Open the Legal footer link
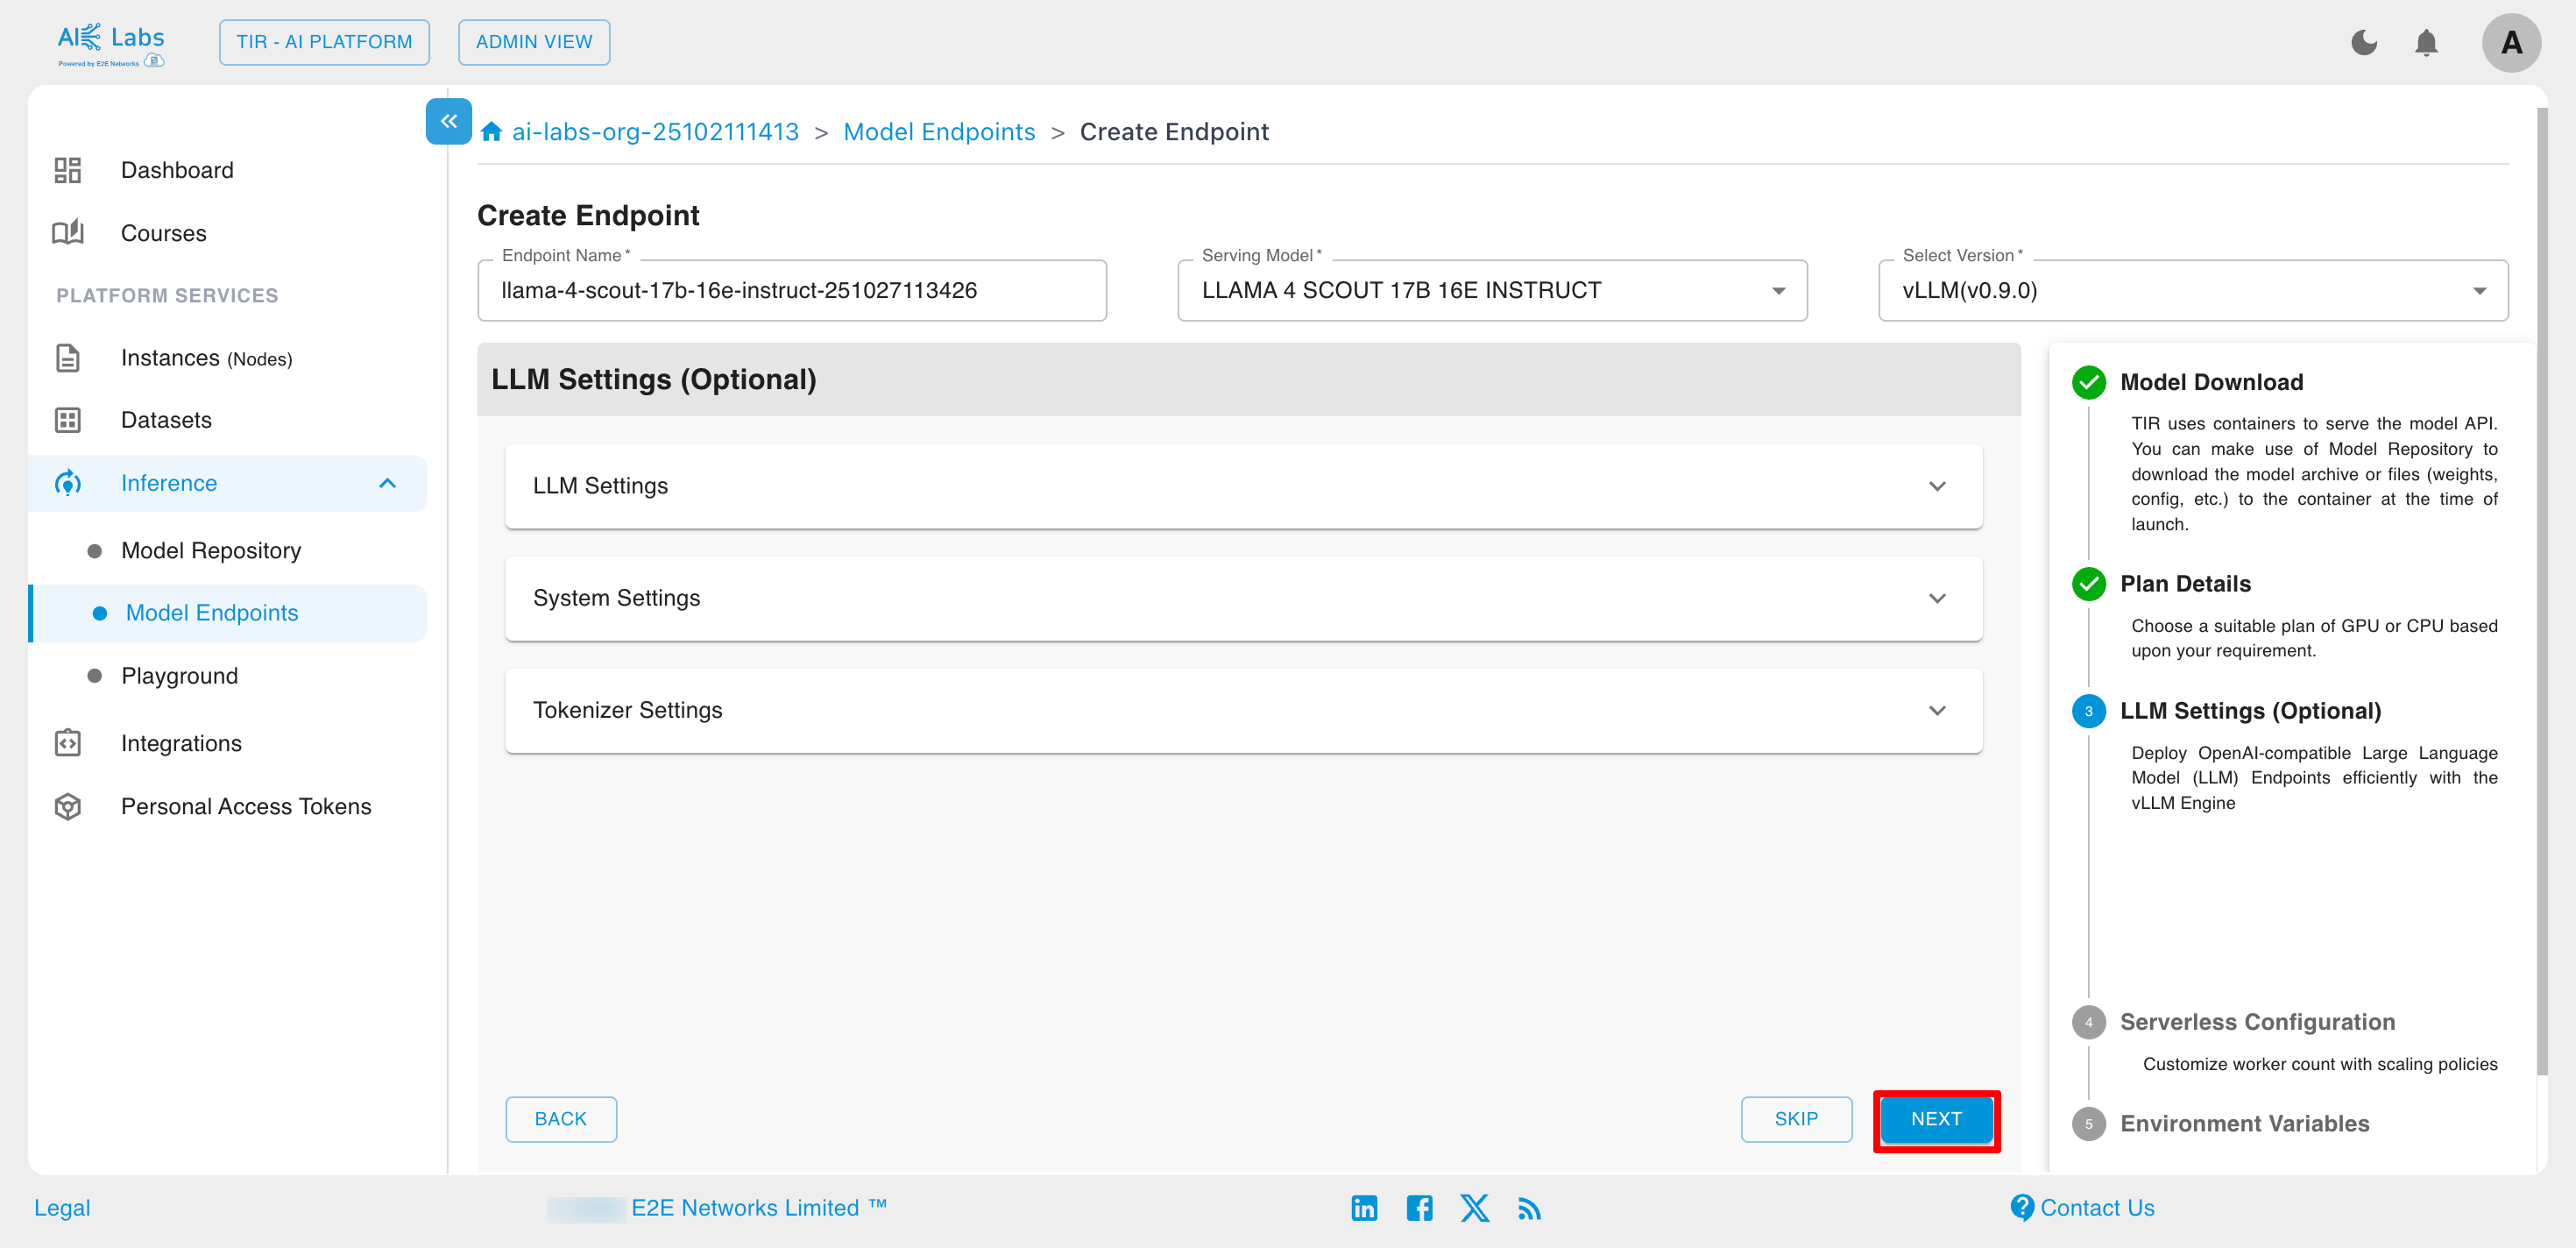The width and height of the screenshot is (2576, 1248). (62, 1208)
